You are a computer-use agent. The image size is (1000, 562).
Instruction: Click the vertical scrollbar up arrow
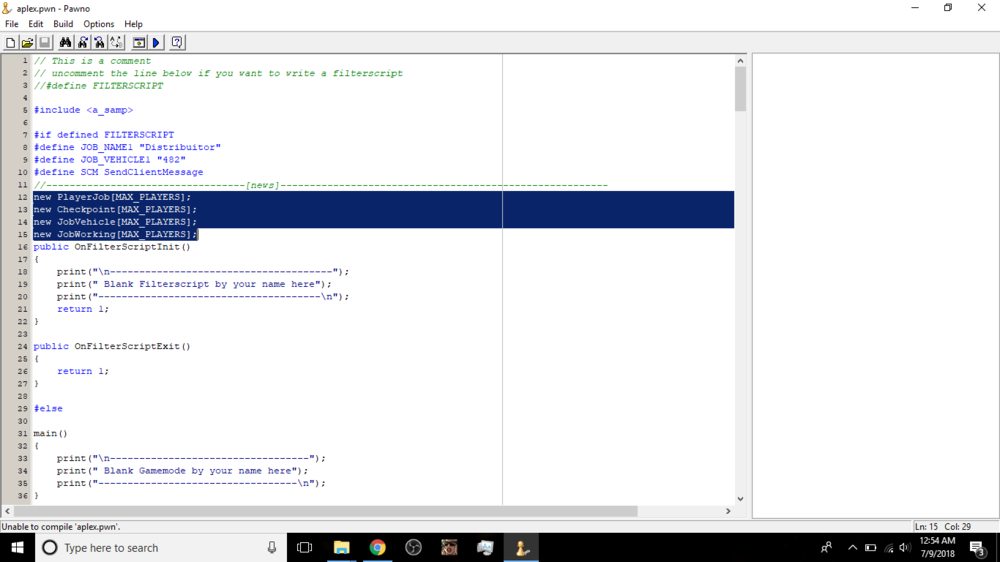click(x=740, y=61)
